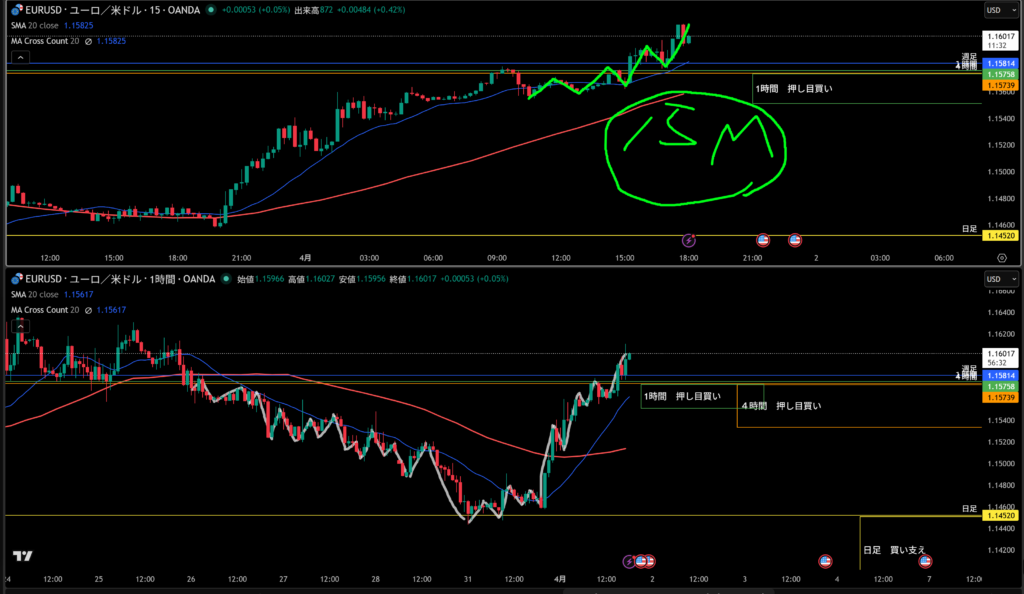Open the USD currency dropdown on the bottom chart
The width and height of the screenshot is (1024, 594).
coord(993,278)
